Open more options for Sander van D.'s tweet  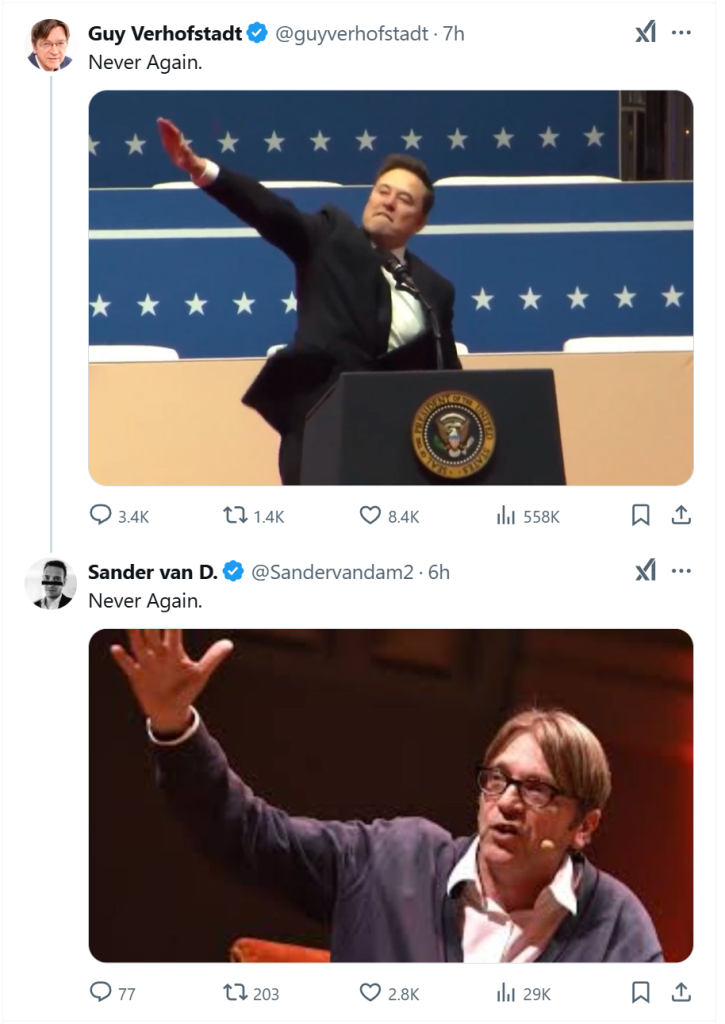click(681, 571)
